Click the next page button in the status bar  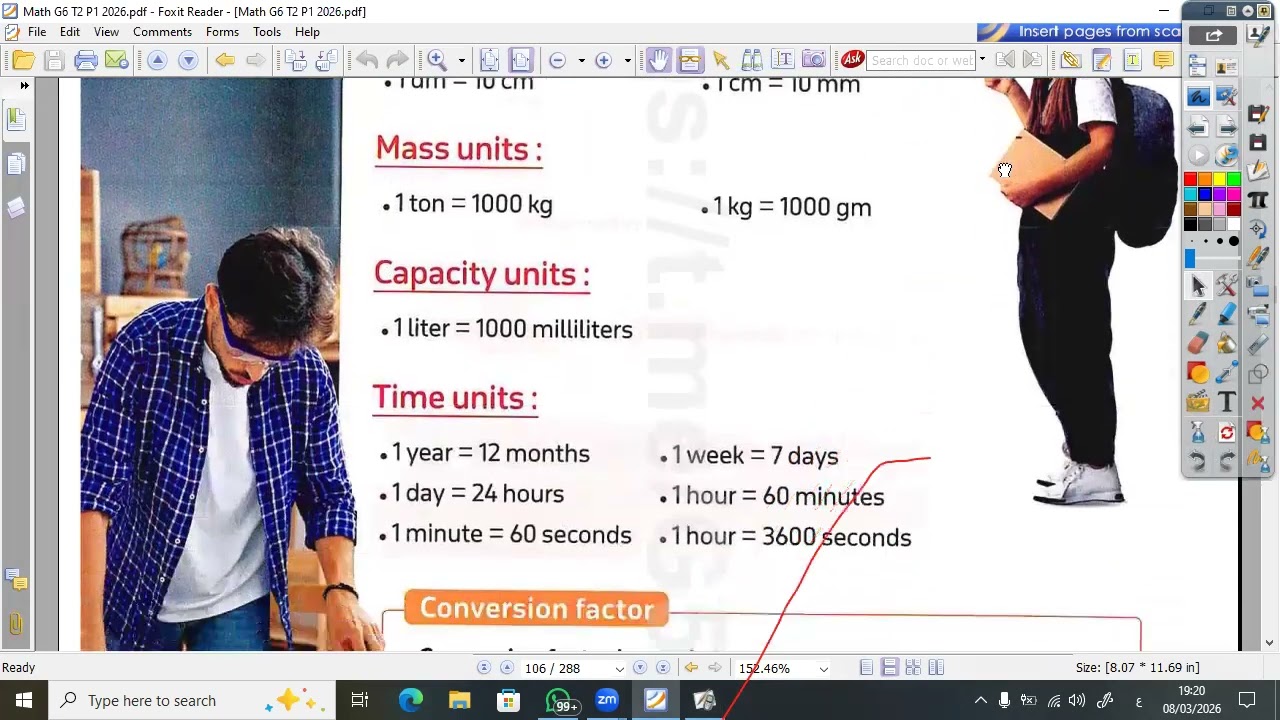pos(640,668)
